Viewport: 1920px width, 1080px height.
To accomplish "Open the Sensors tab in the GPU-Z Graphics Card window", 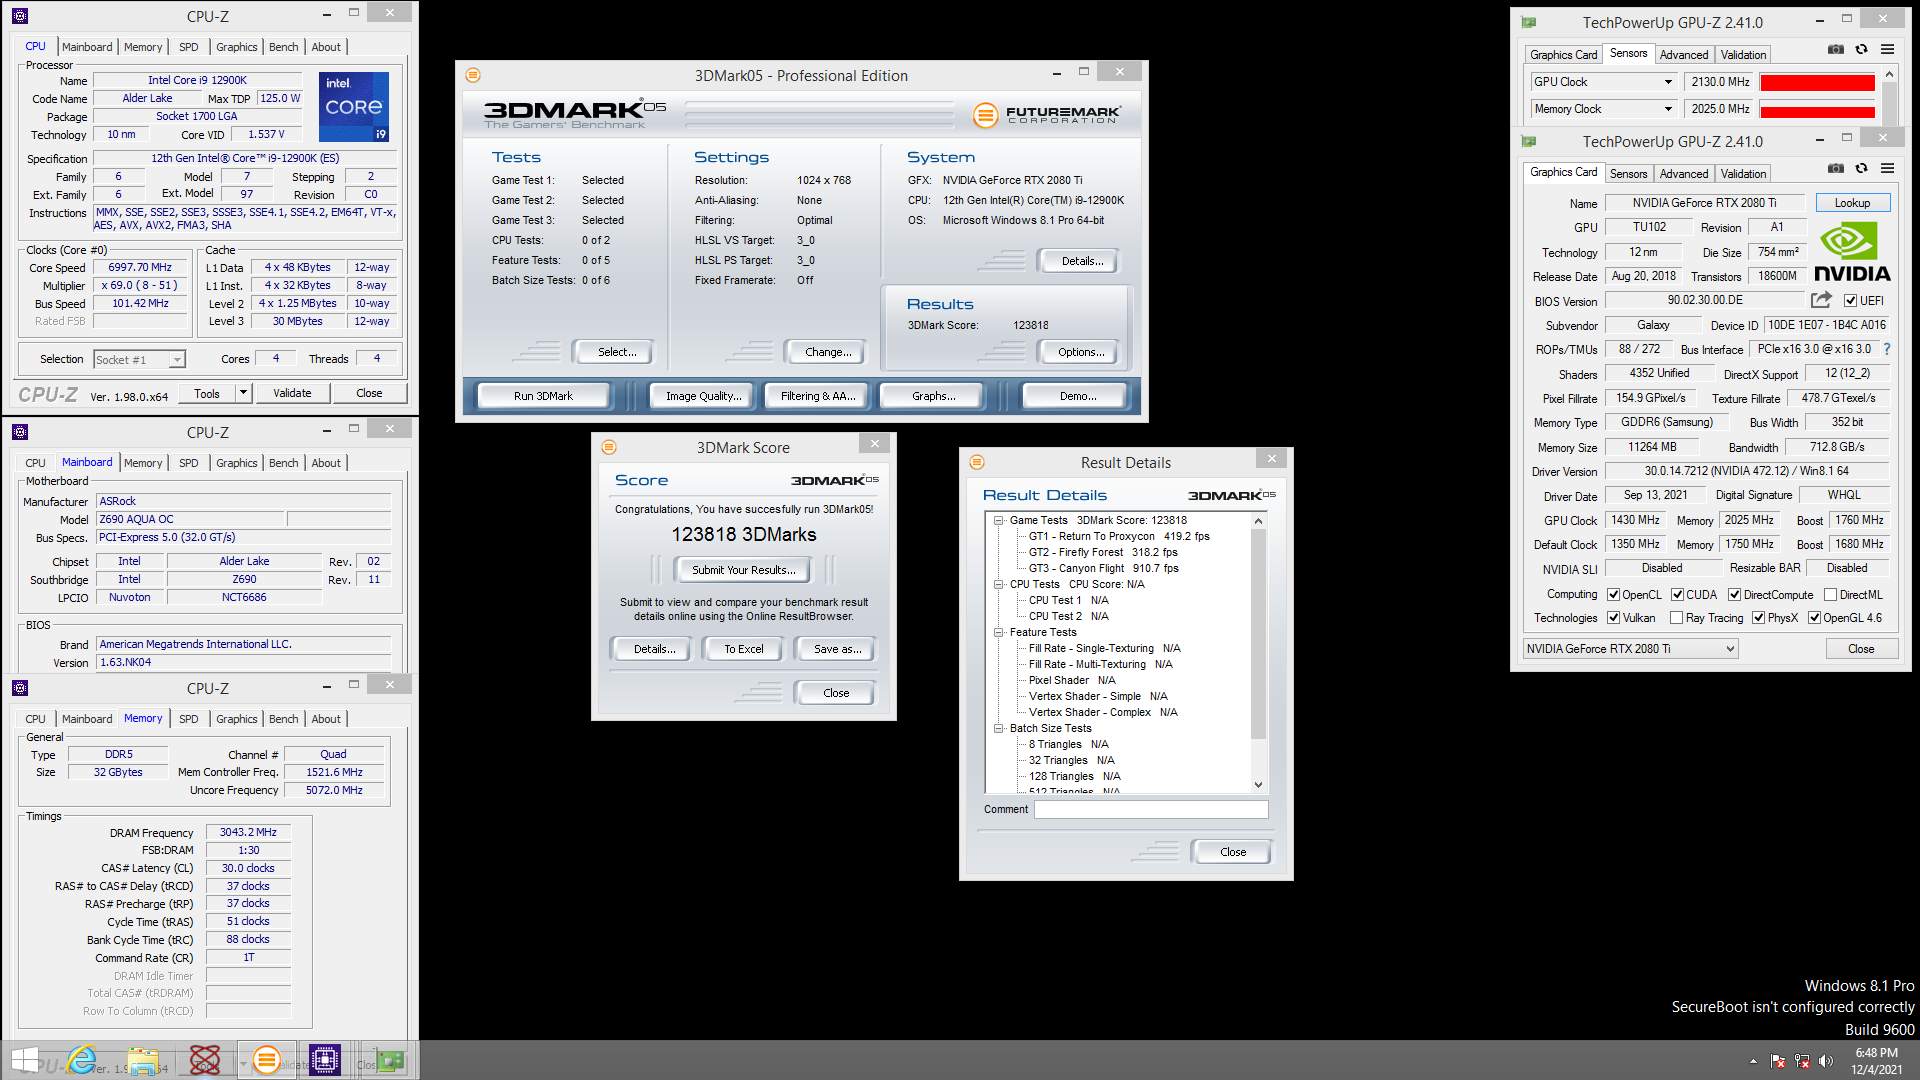I will pyautogui.click(x=1628, y=174).
